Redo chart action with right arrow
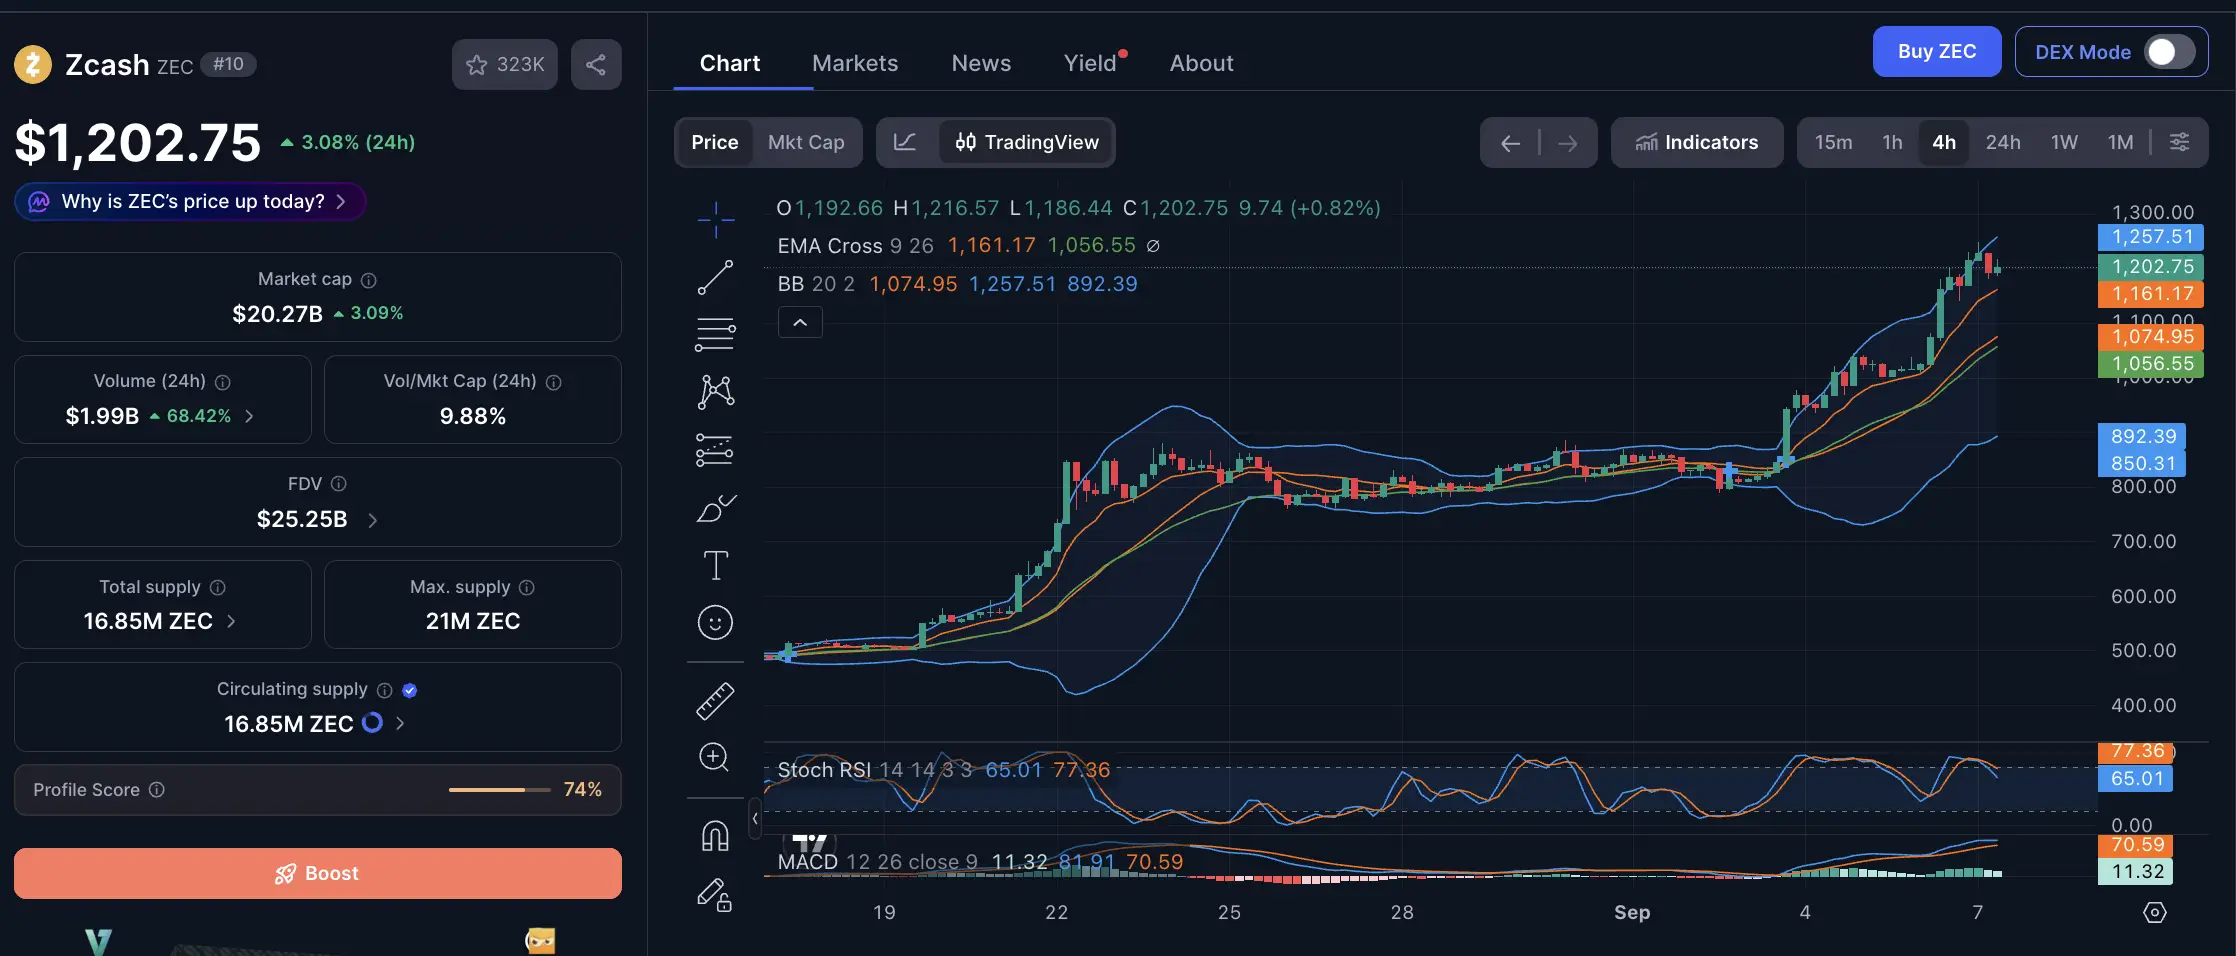 point(1568,143)
